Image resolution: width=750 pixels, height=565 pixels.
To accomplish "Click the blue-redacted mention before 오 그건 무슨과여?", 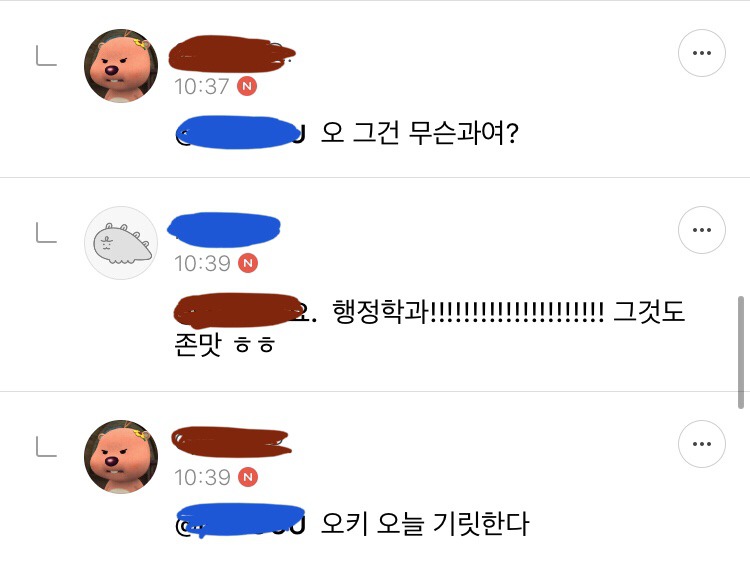I will [x=241, y=133].
